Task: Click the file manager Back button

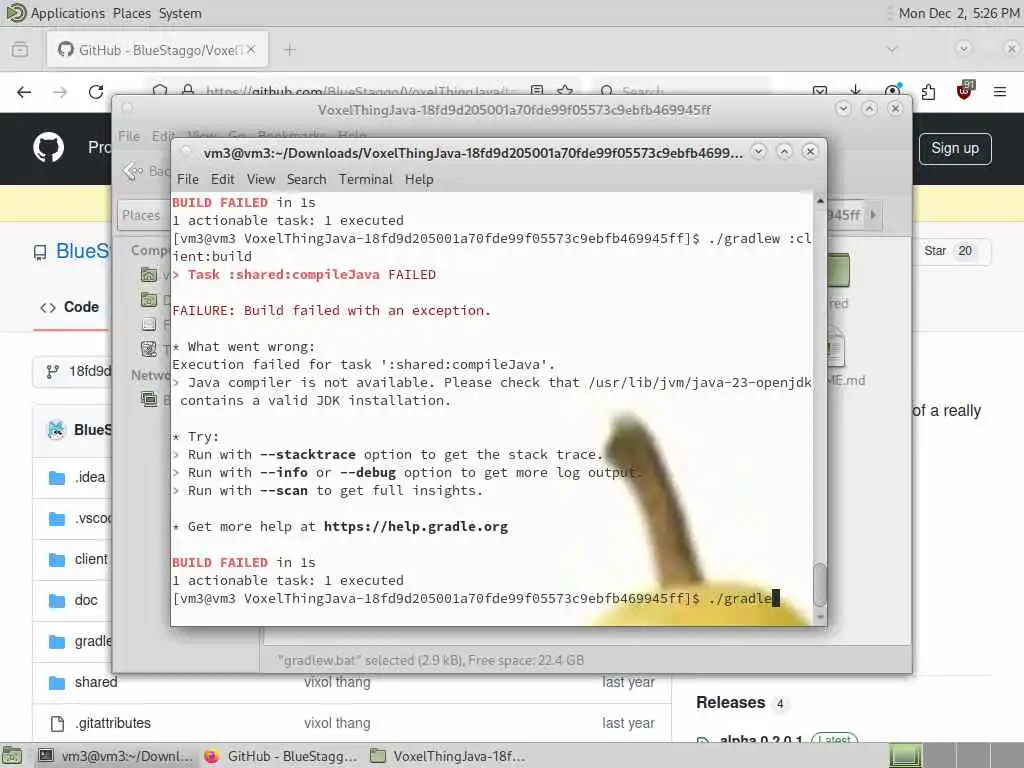Action: pos(145,172)
